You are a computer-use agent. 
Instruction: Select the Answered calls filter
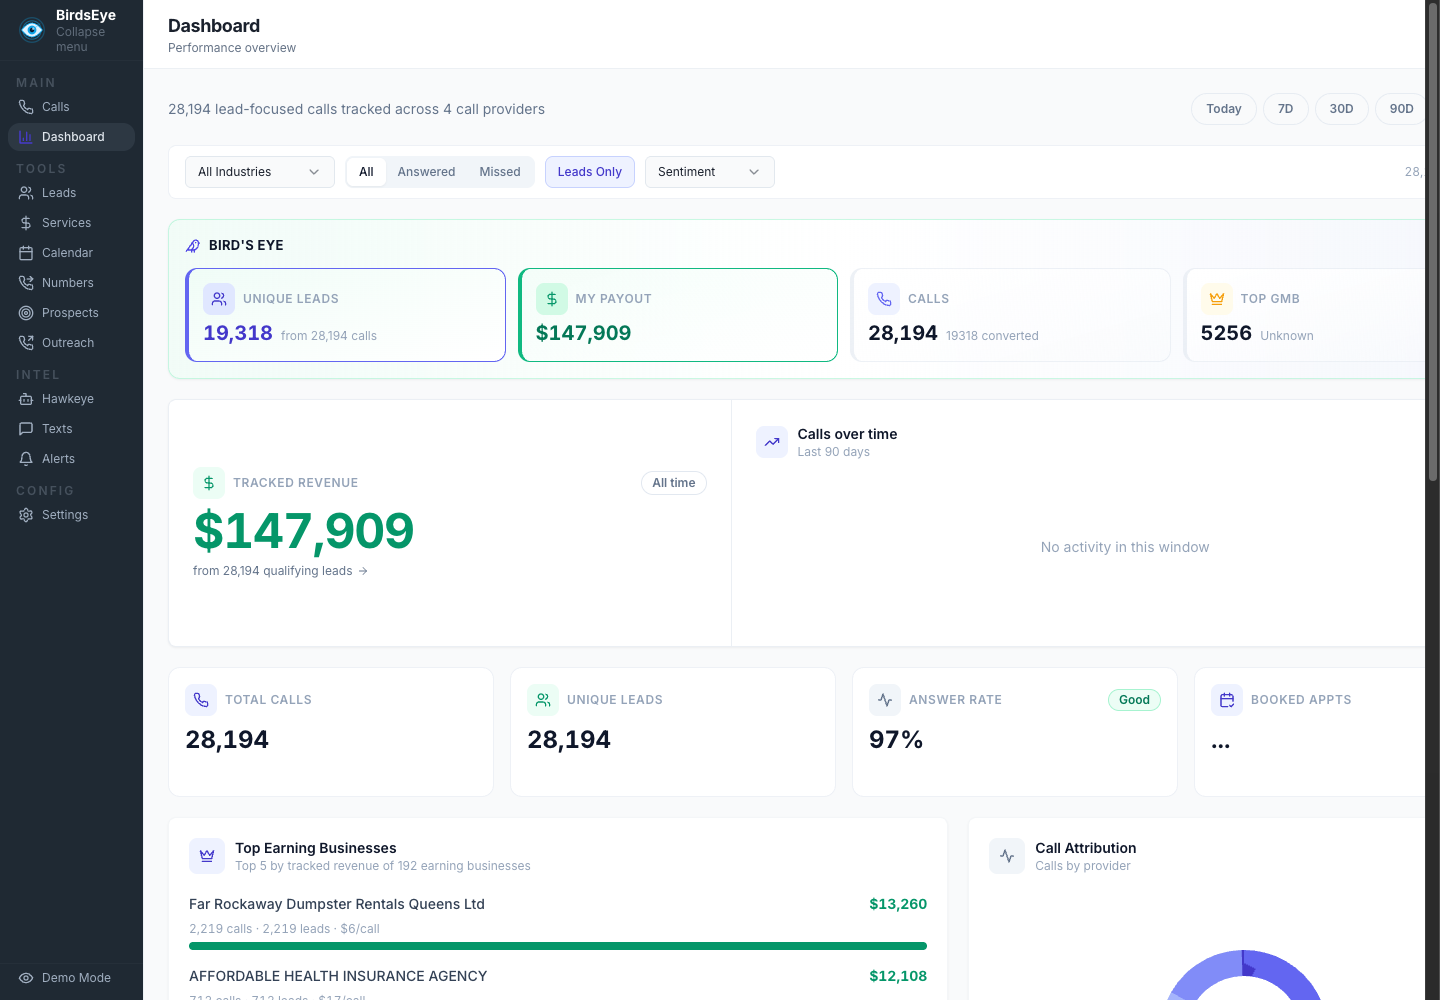426,172
